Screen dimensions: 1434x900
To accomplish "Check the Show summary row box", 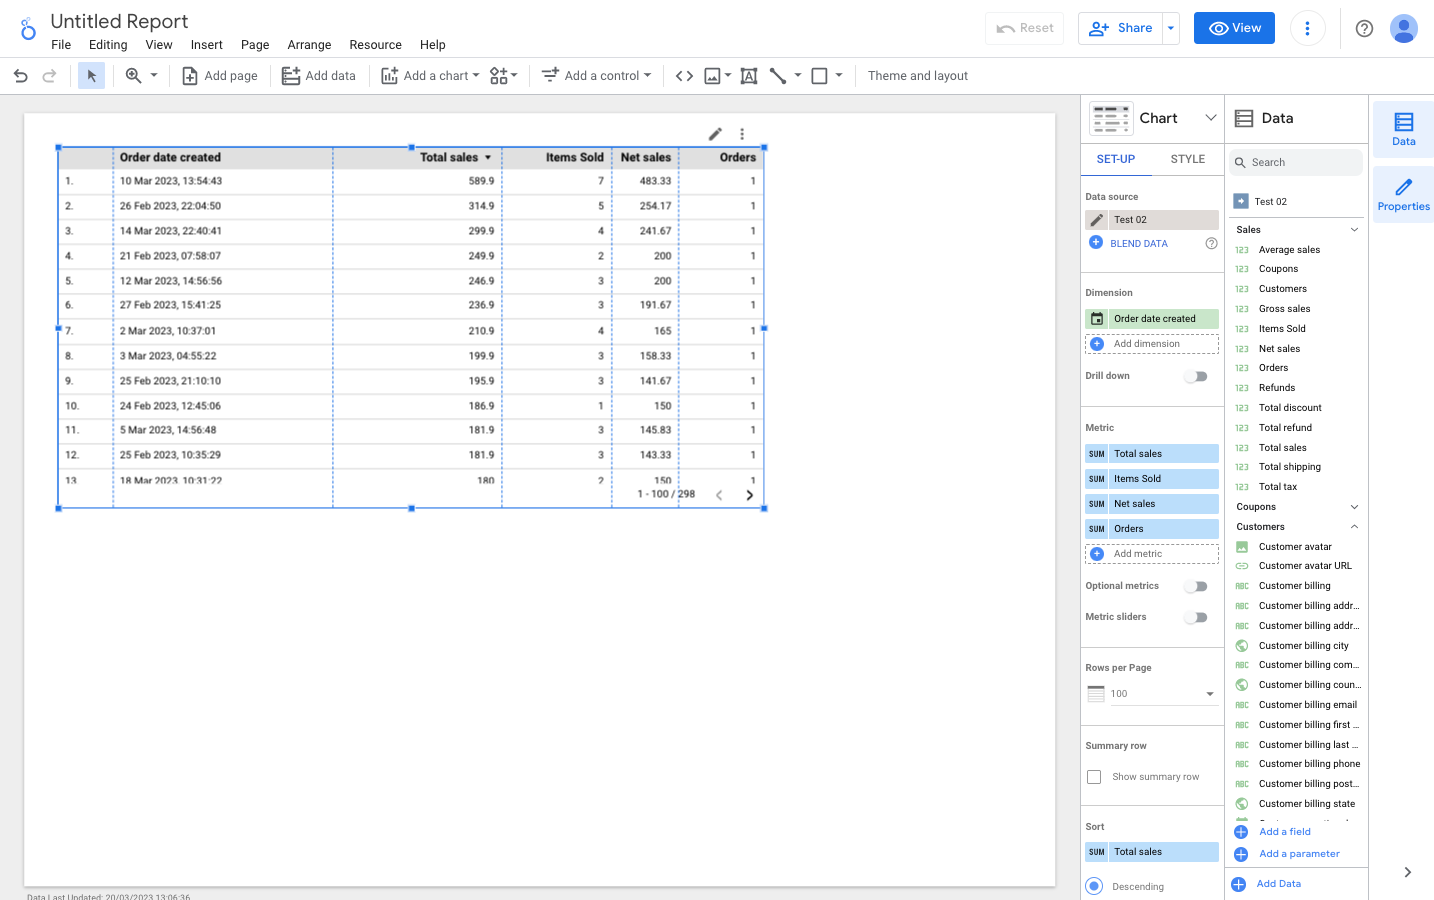I will (x=1094, y=777).
